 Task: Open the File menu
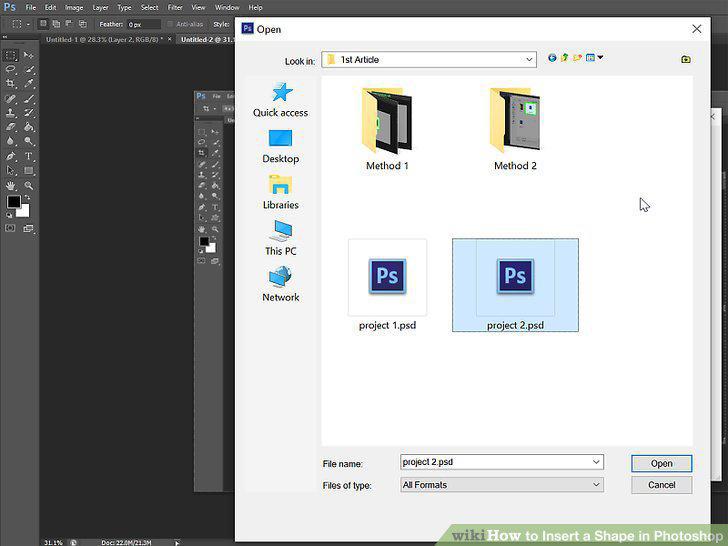tap(31, 7)
